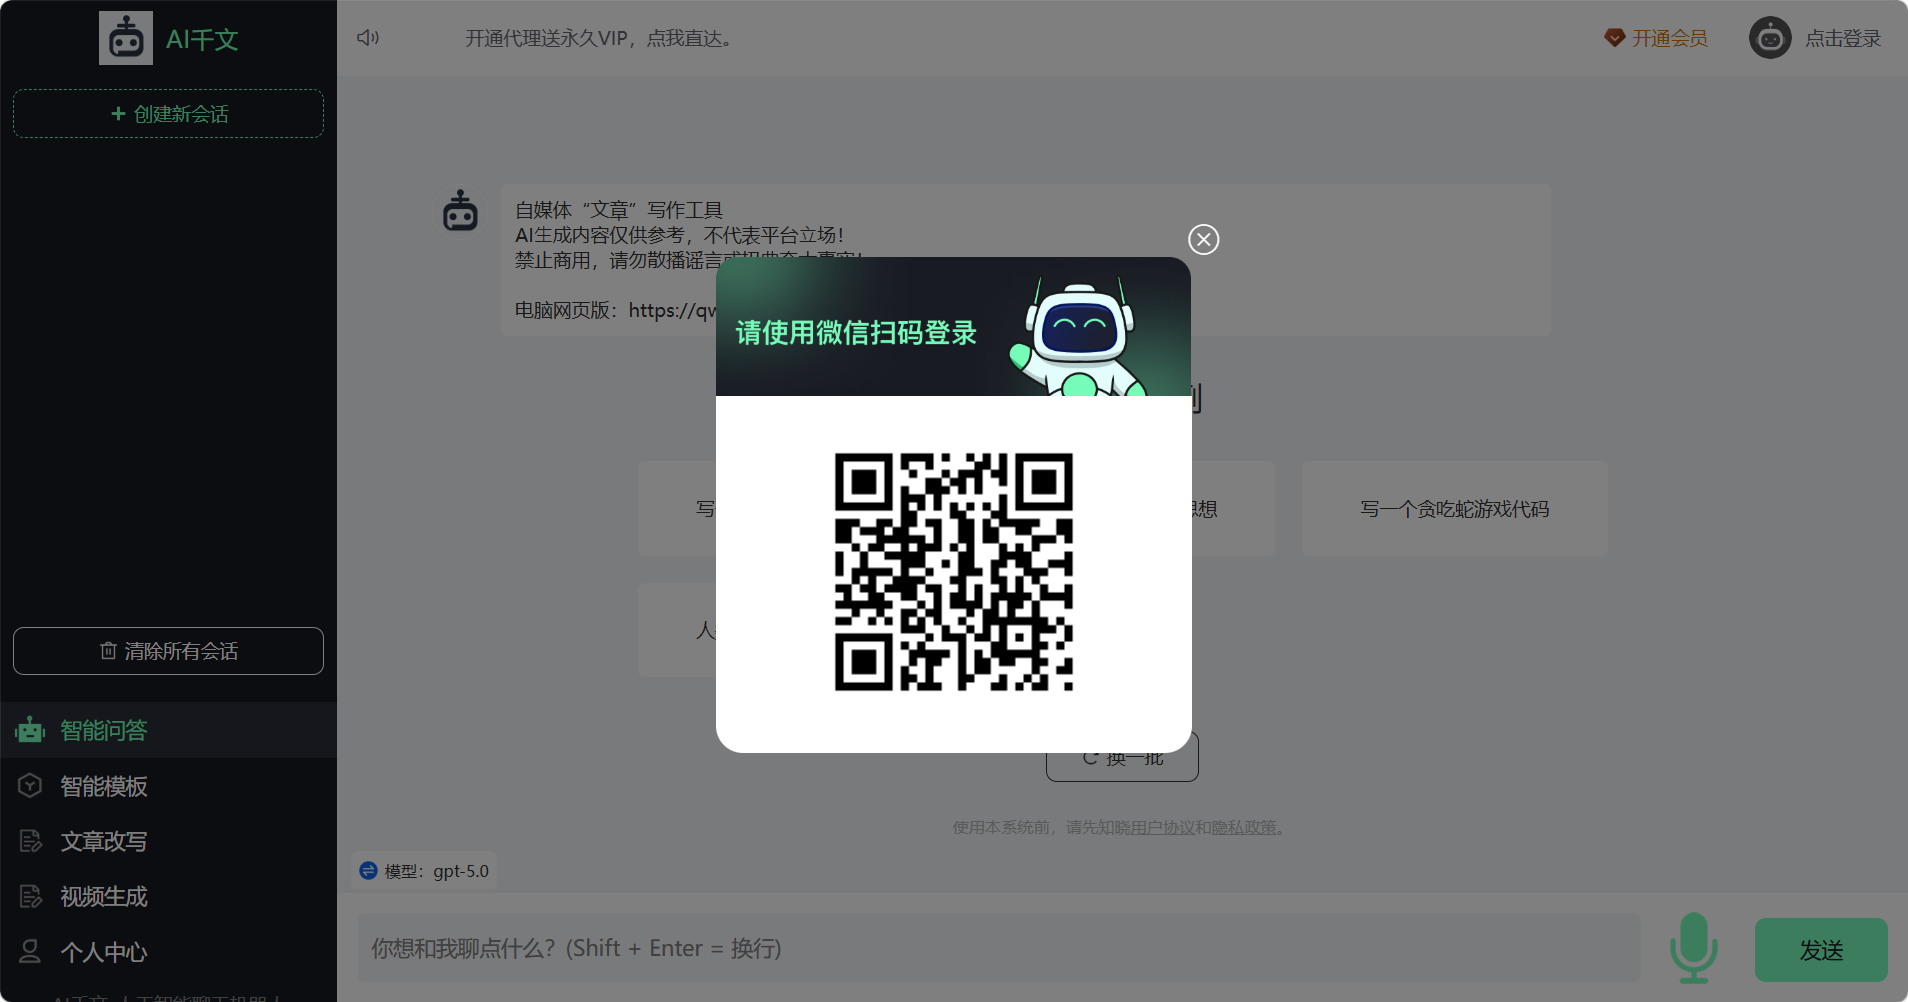Image resolution: width=1908 pixels, height=1002 pixels.
Task: Go to 文章改写 in the sidebar
Action: (104, 842)
